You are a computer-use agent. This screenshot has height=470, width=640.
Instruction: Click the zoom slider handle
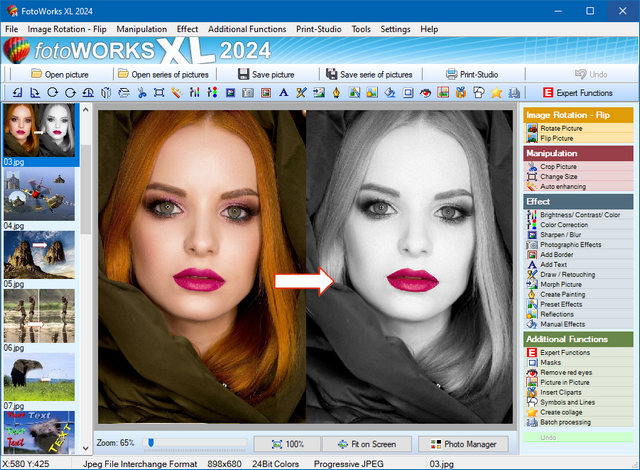[151, 442]
